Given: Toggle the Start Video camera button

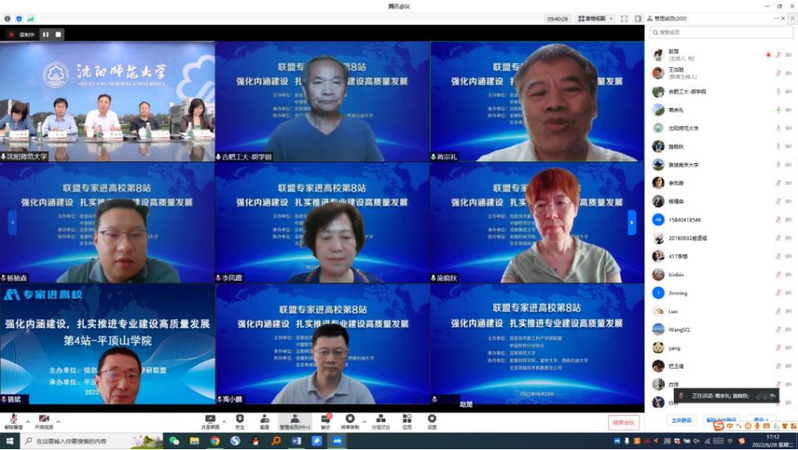Looking at the screenshot, I should click(x=44, y=420).
